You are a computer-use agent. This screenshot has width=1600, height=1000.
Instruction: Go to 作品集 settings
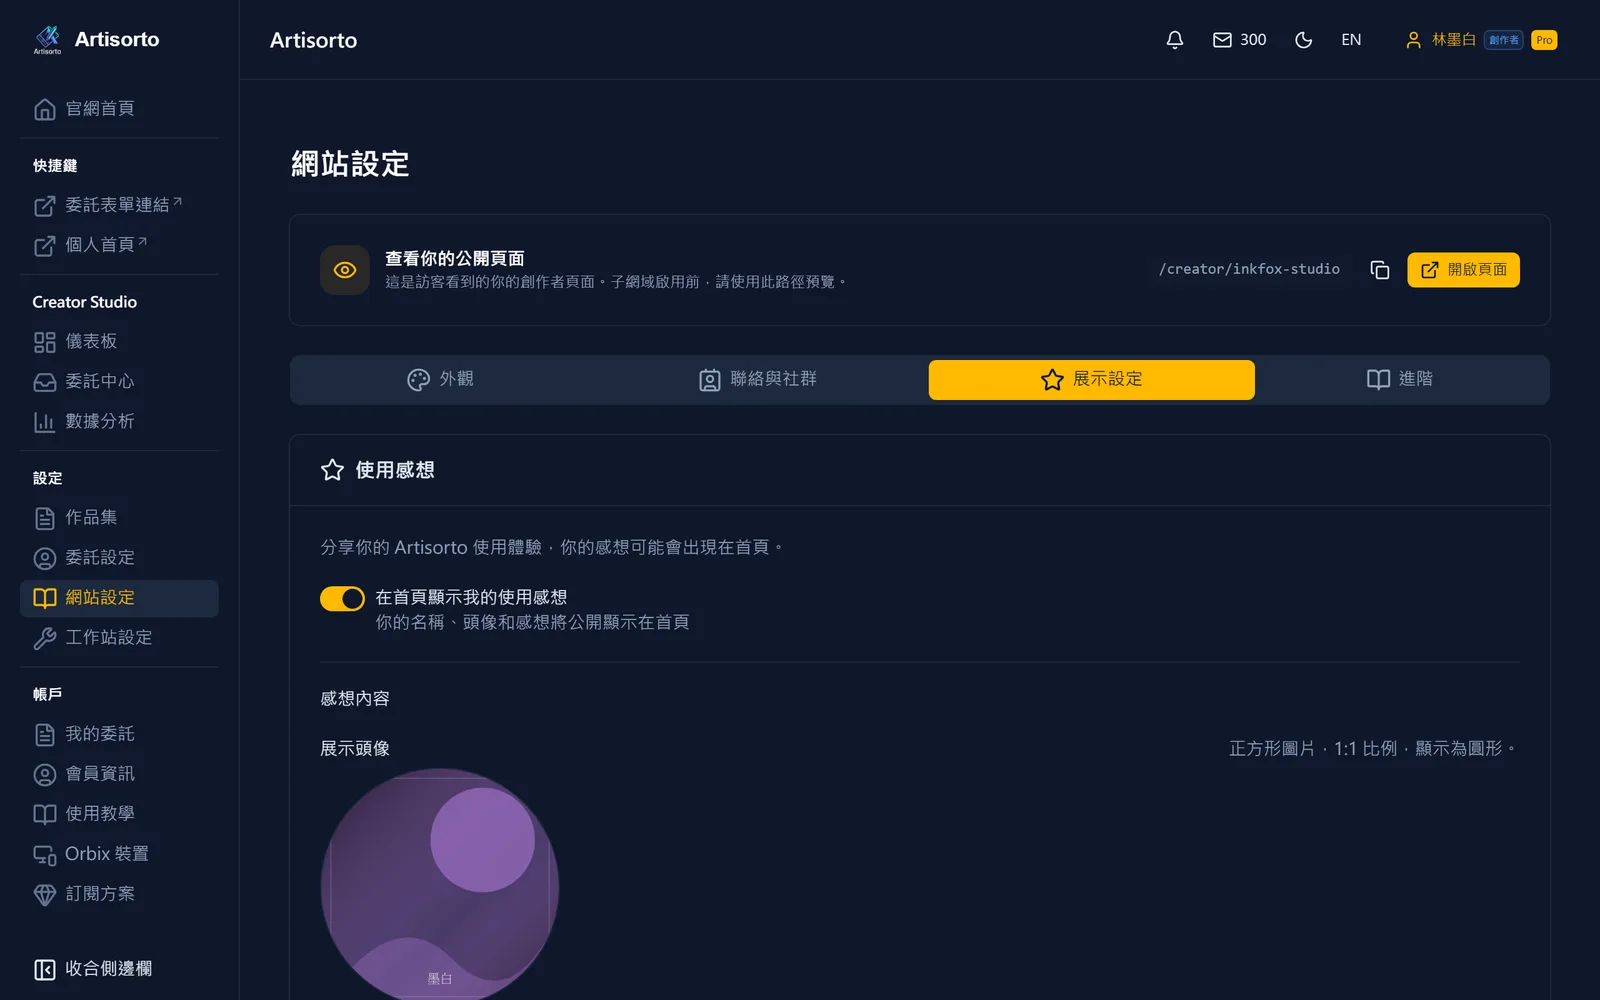point(119,518)
